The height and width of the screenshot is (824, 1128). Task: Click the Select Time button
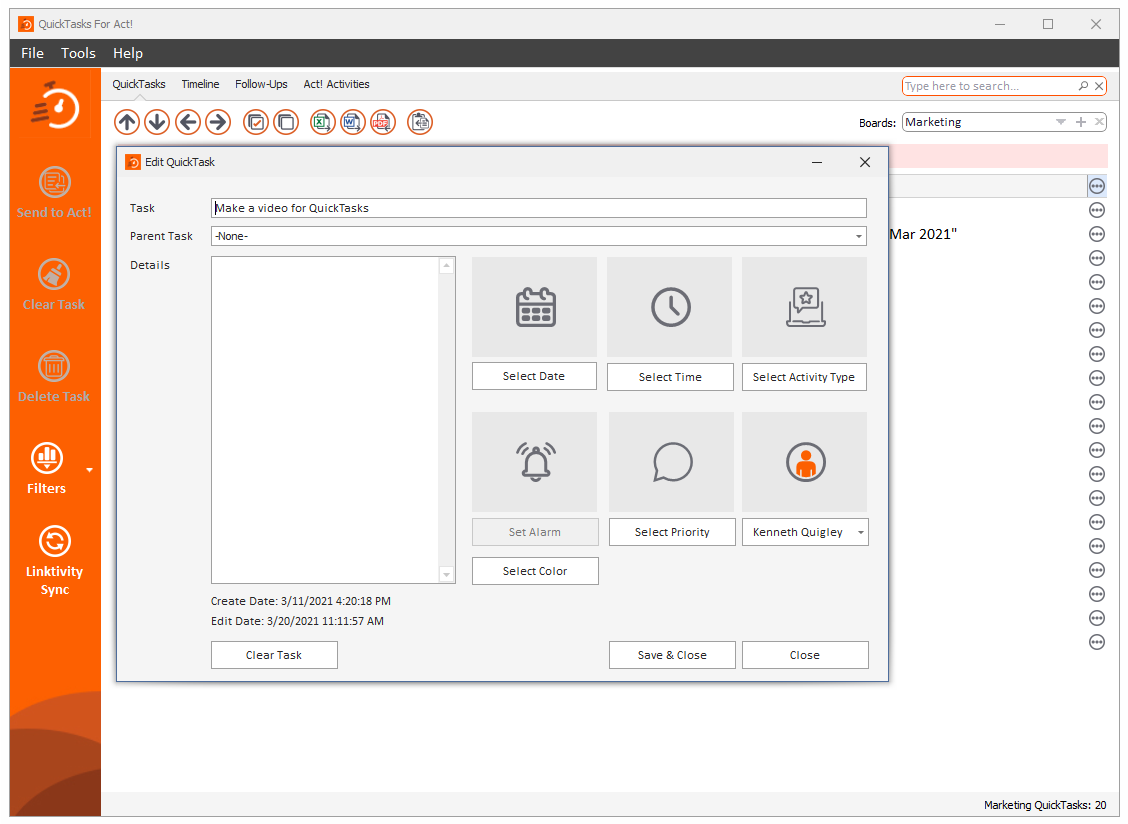[670, 377]
